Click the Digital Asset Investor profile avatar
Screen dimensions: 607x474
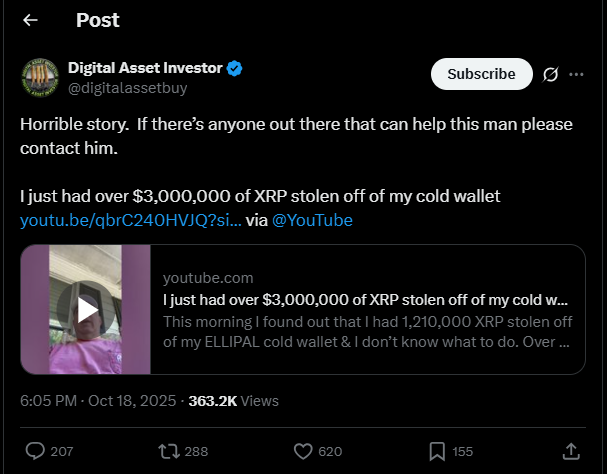[40, 78]
